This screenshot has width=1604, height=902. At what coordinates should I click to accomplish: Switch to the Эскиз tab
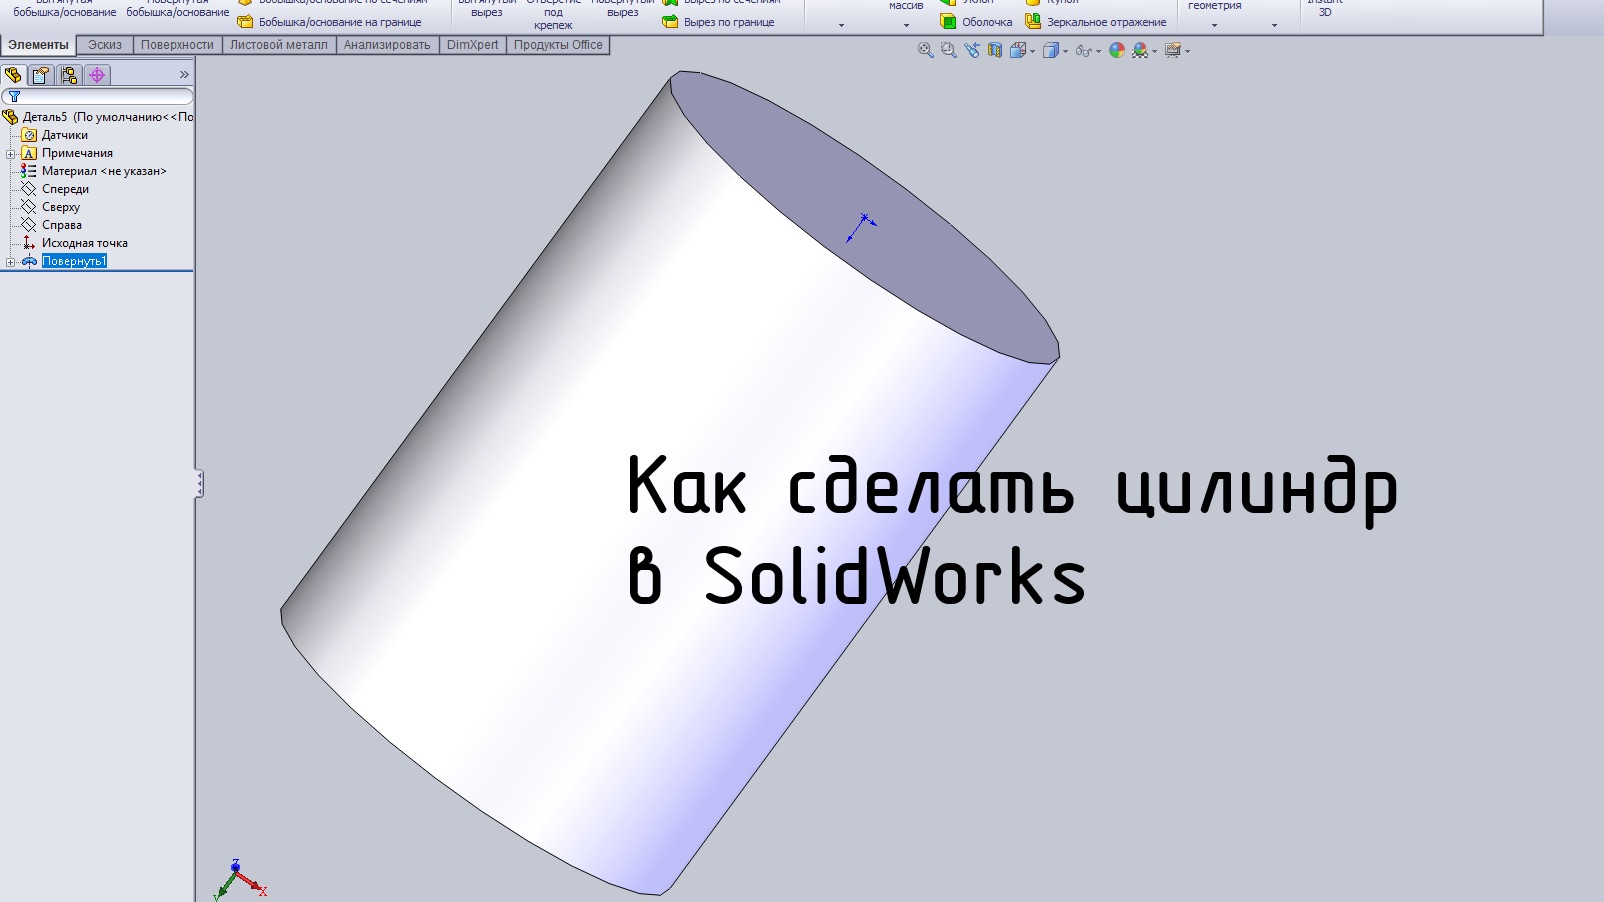coord(105,45)
